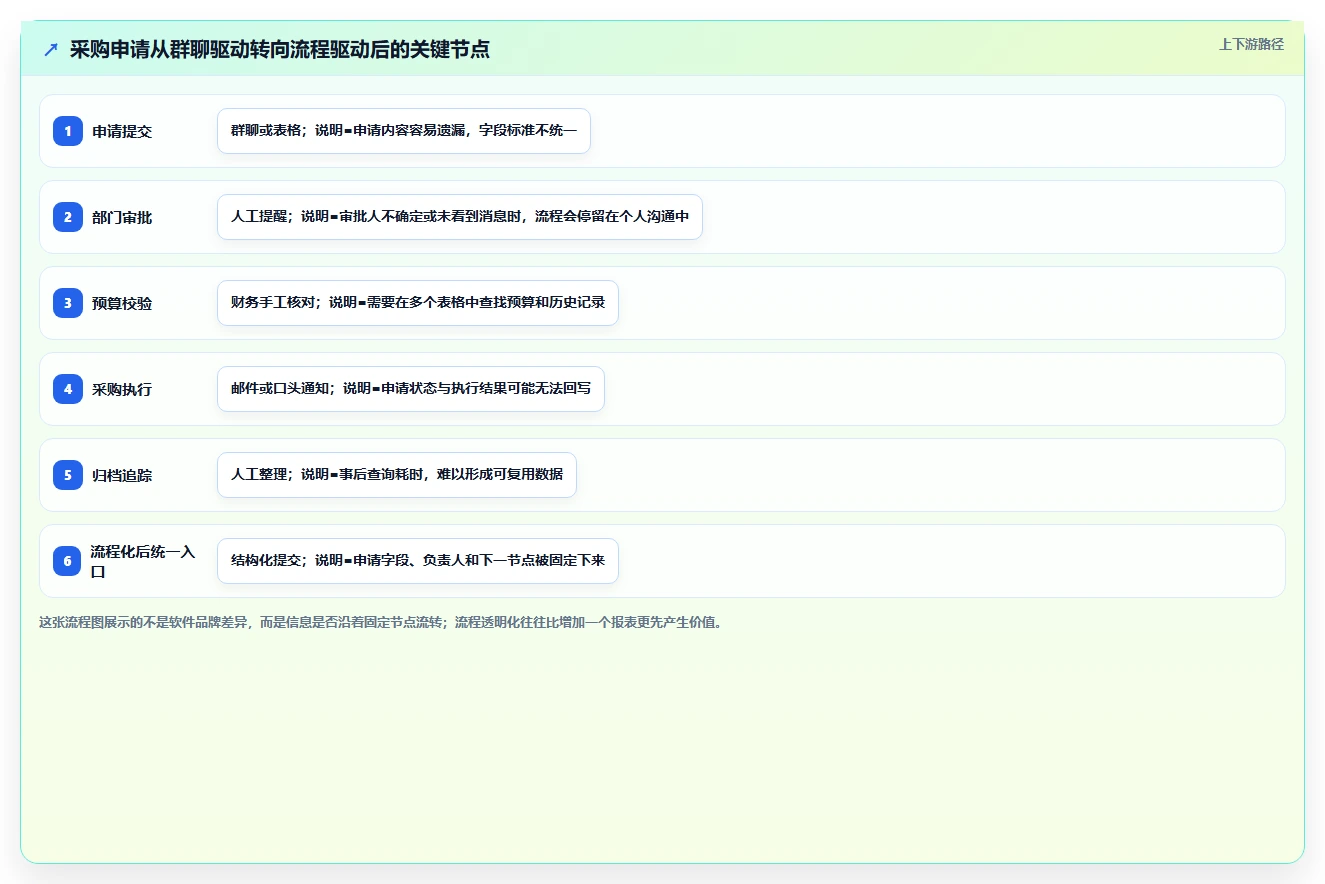This screenshot has width=1325, height=884.
Task: Click the 上下游路径 label in header
Action: [x=1251, y=44]
